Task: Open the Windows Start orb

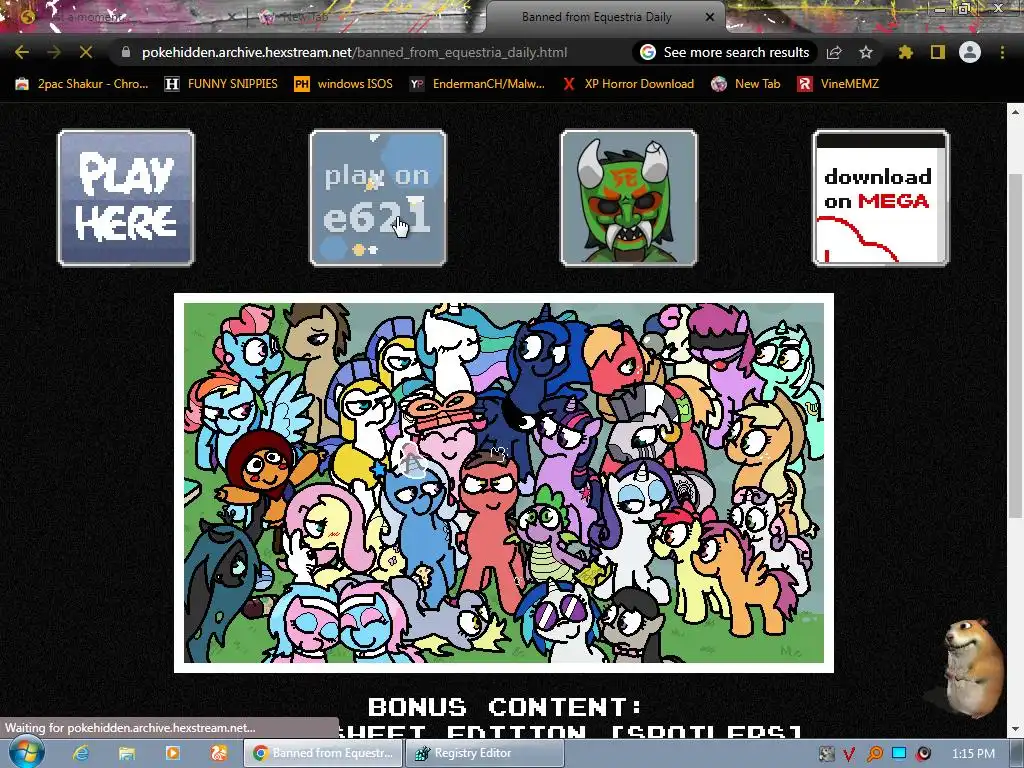Action: [x=25, y=752]
